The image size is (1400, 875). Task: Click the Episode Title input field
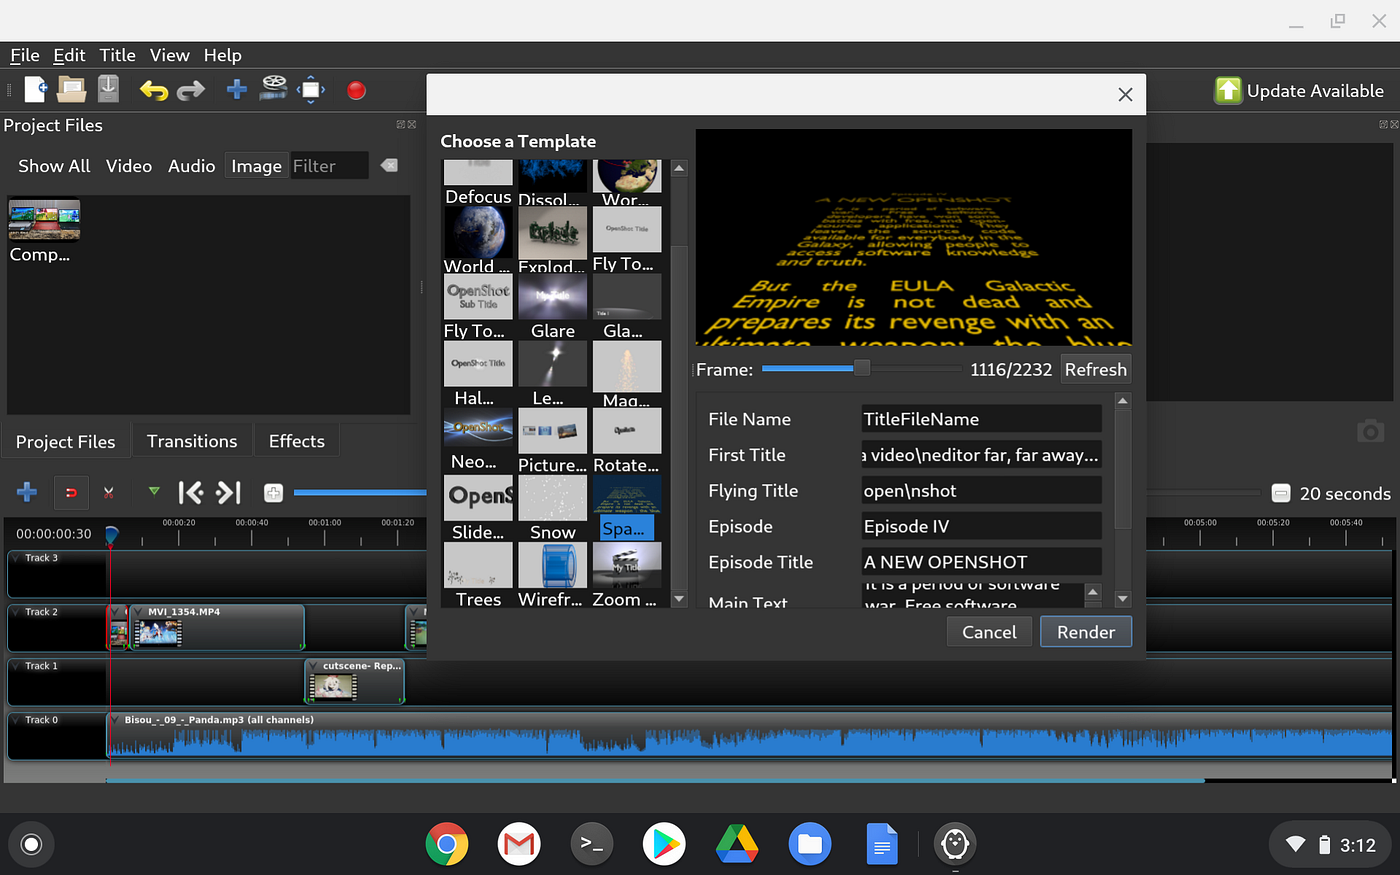(981, 562)
